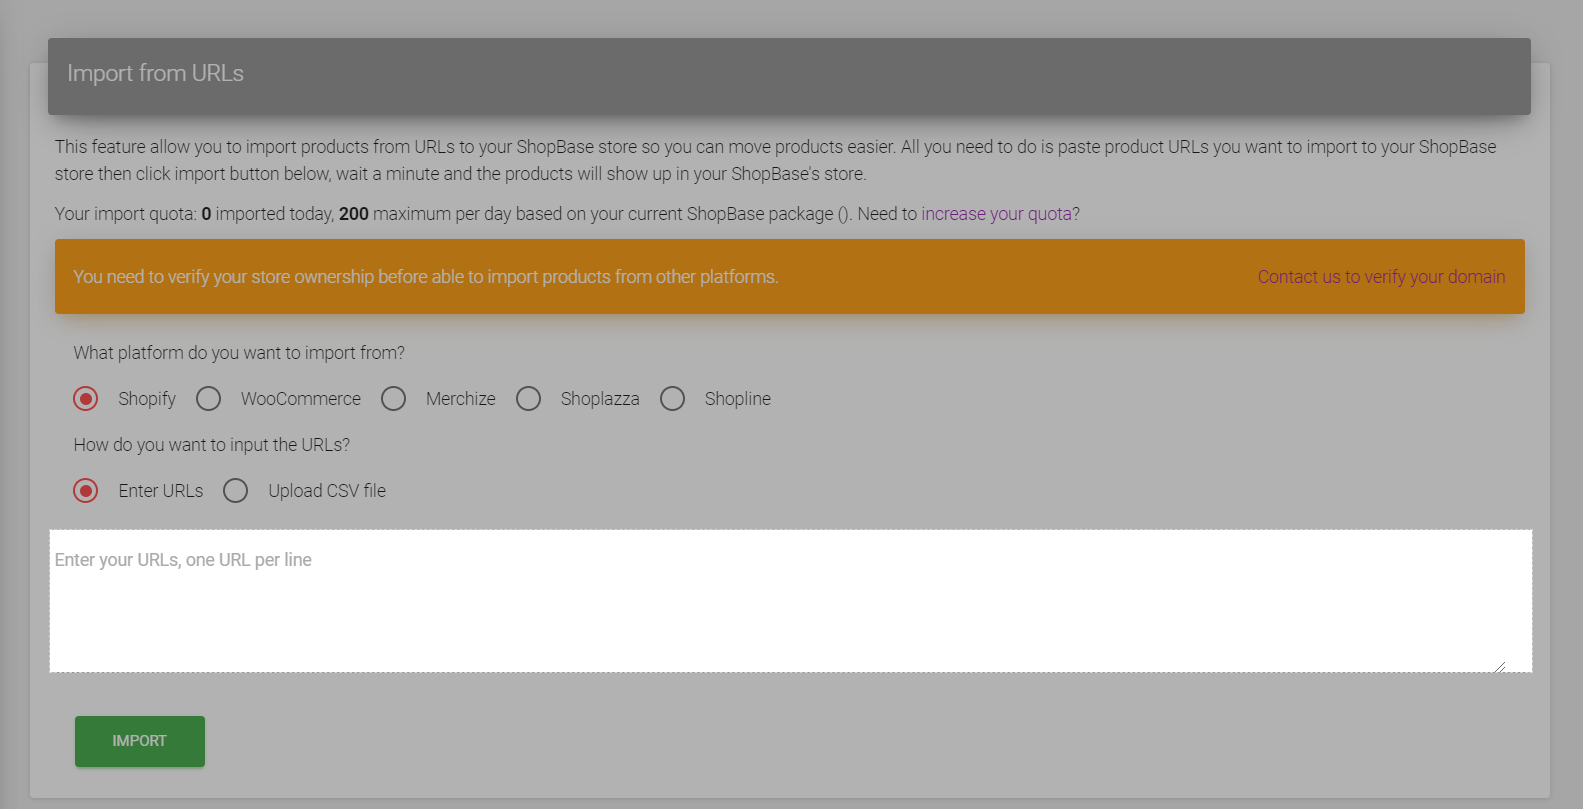The width and height of the screenshot is (1583, 809).
Task: Click the text area resize handle
Action: (x=1499, y=666)
